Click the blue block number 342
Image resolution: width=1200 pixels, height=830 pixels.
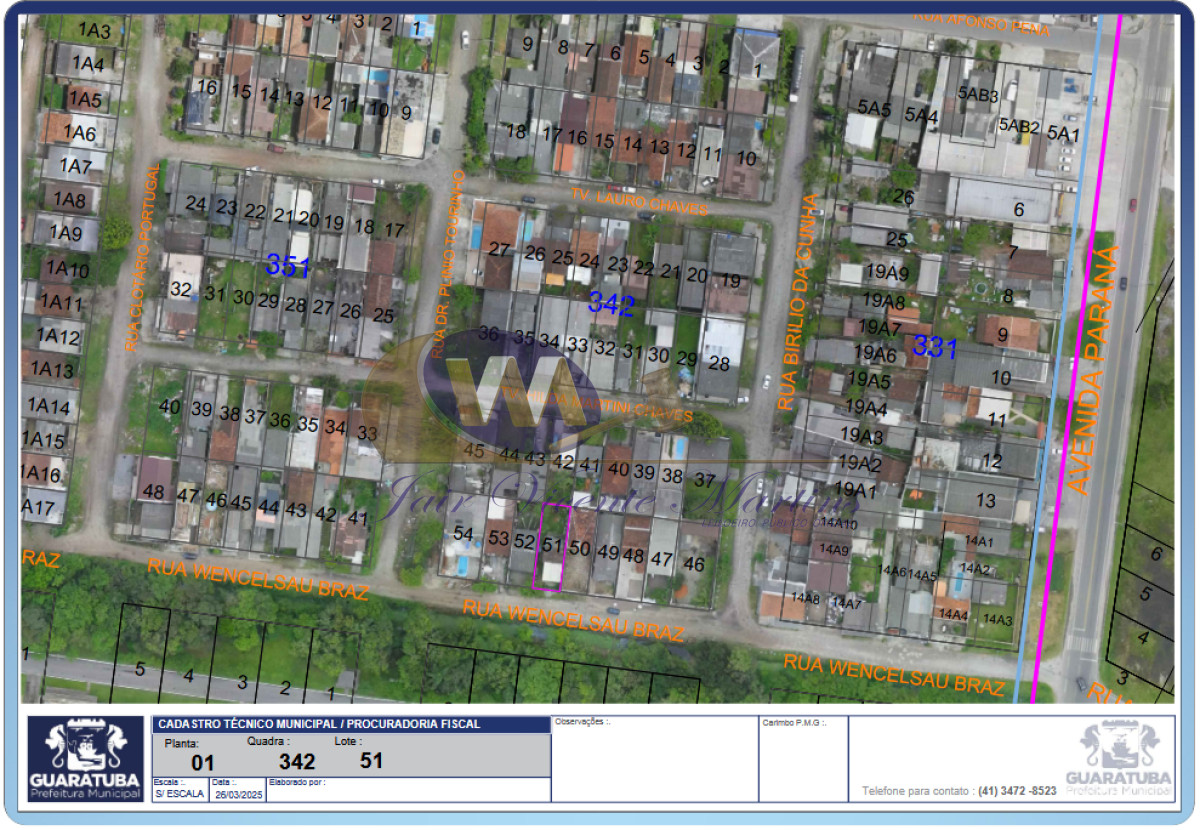[610, 305]
